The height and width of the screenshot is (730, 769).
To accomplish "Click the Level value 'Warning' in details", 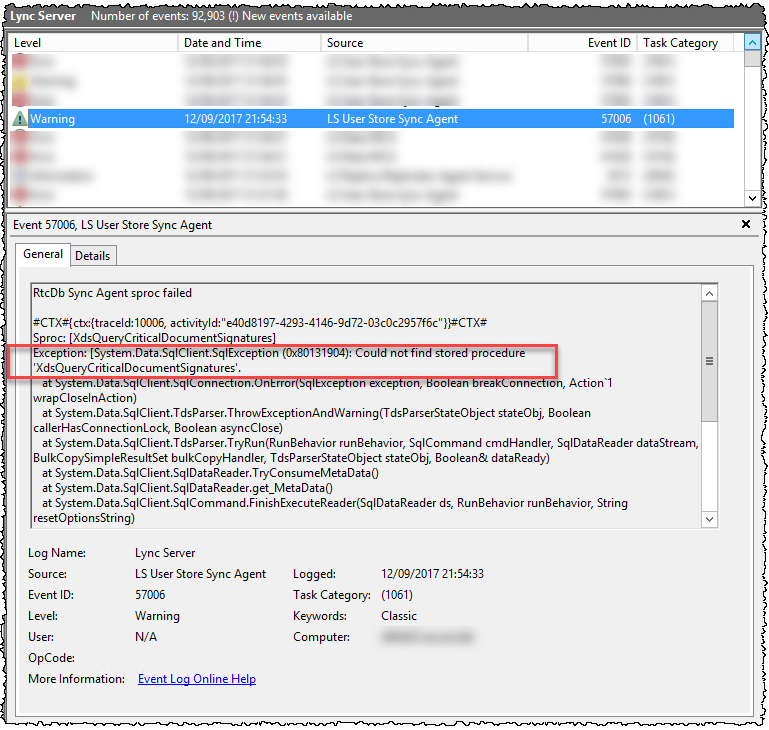I will pos(157,616).
